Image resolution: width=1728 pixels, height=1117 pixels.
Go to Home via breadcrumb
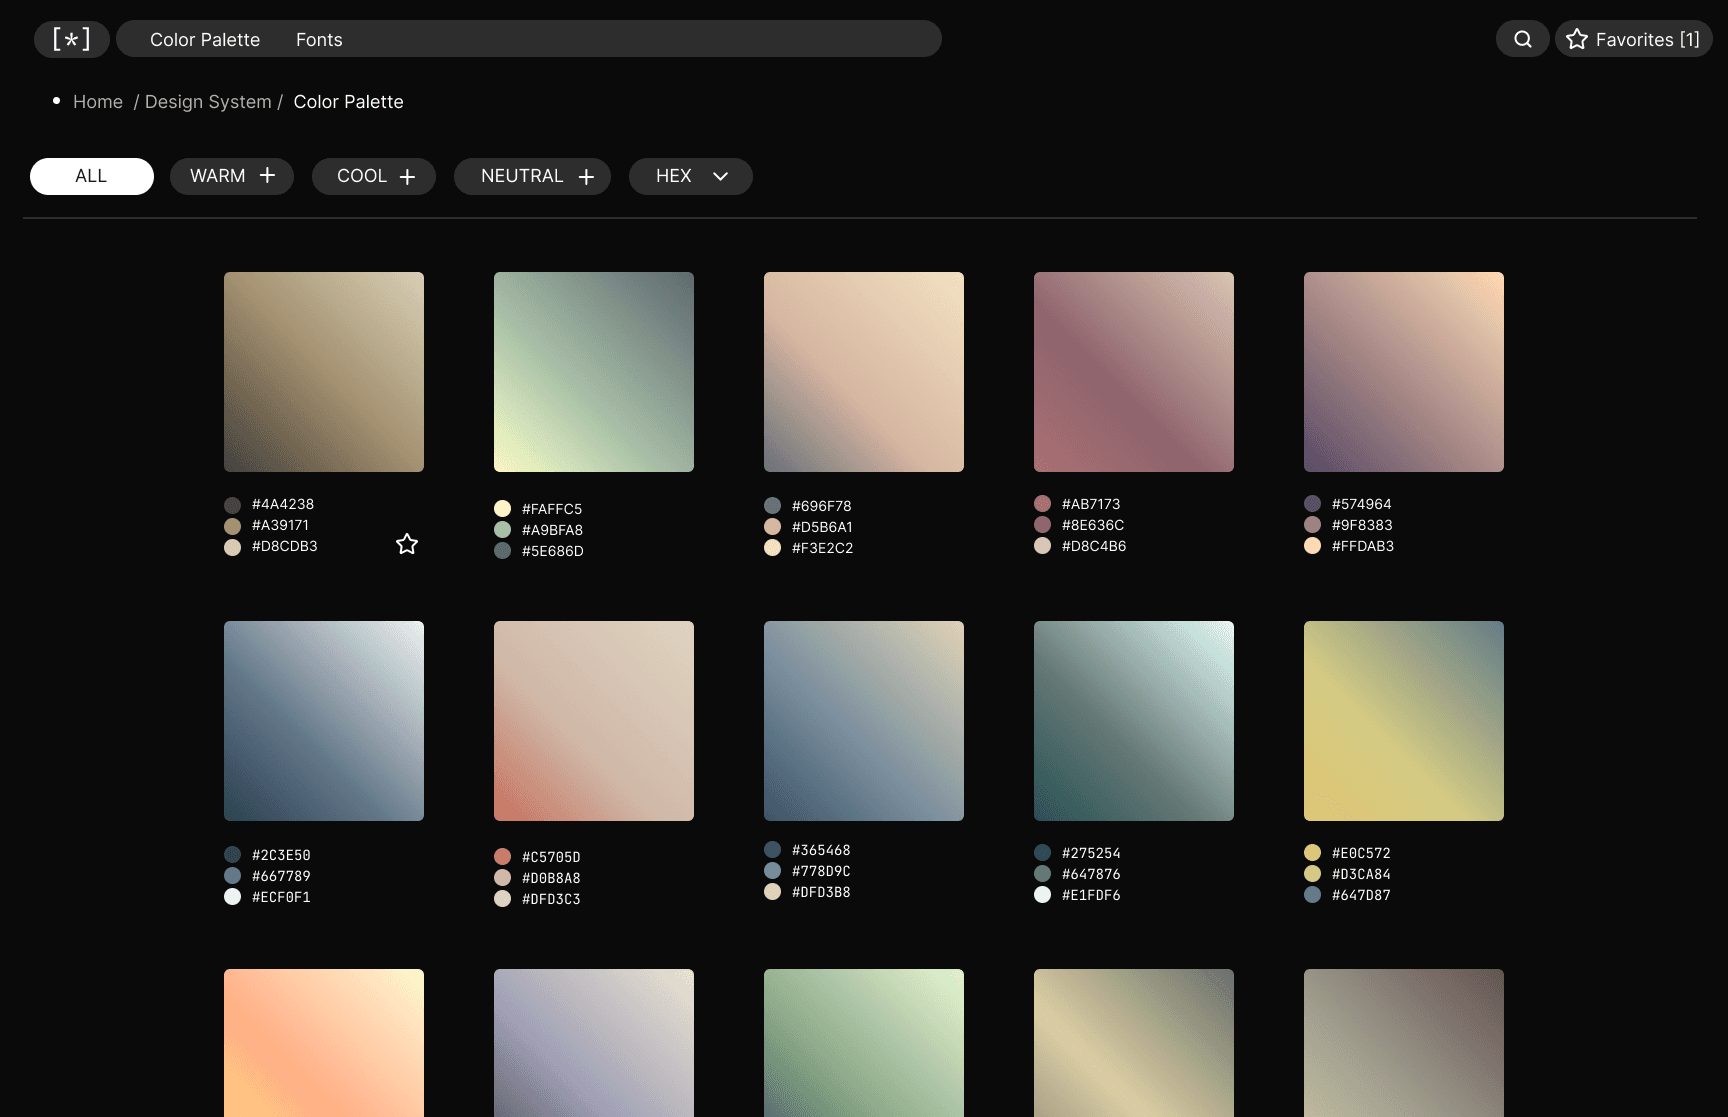tap(98, 101)
